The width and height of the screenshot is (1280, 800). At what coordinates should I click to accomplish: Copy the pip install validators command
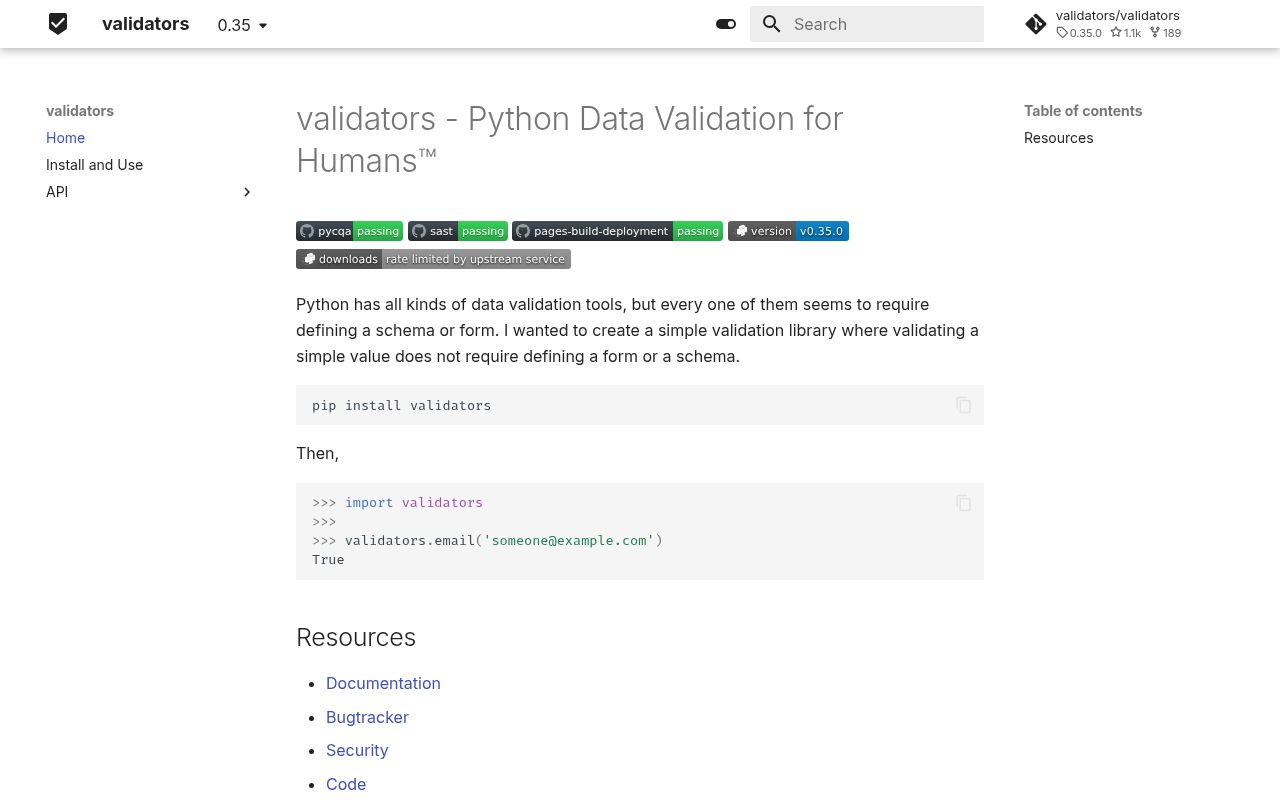tap(963, 405)
